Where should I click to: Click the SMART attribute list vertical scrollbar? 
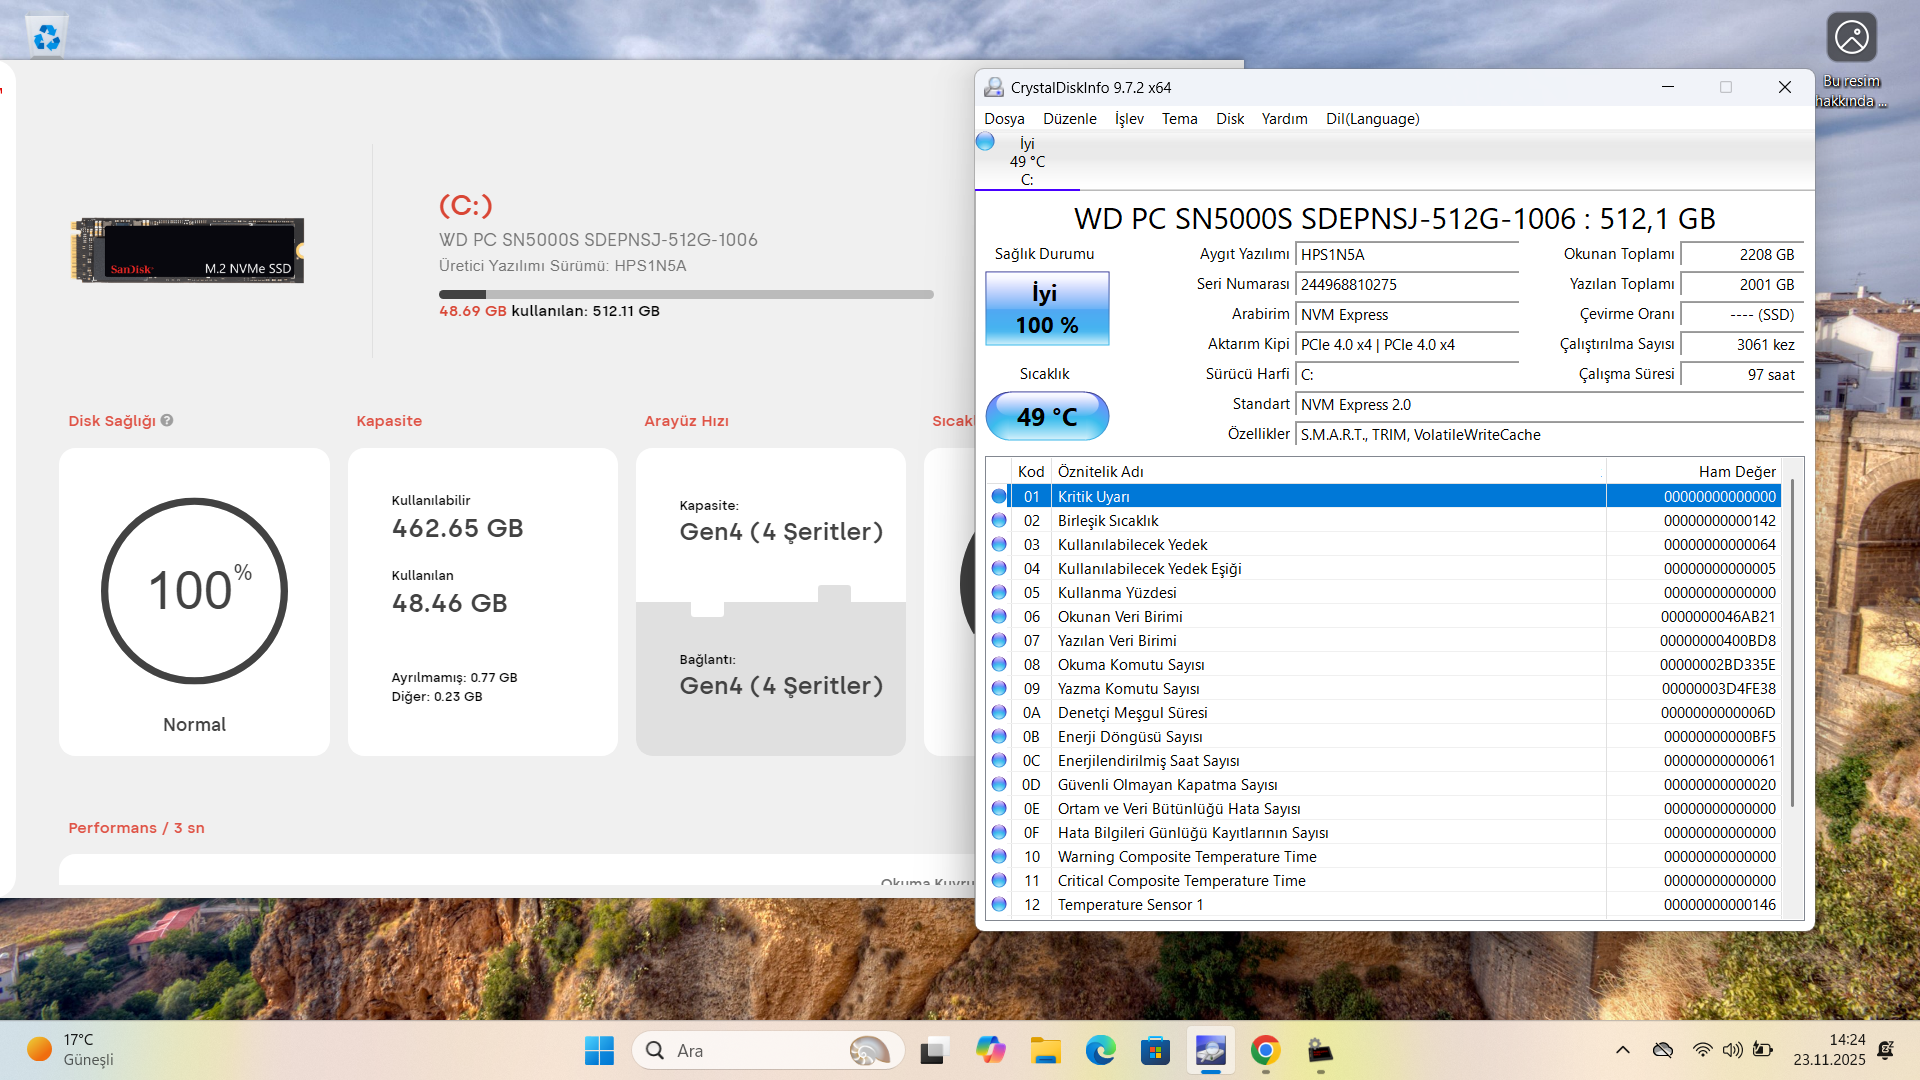(x=1792, y=645)
